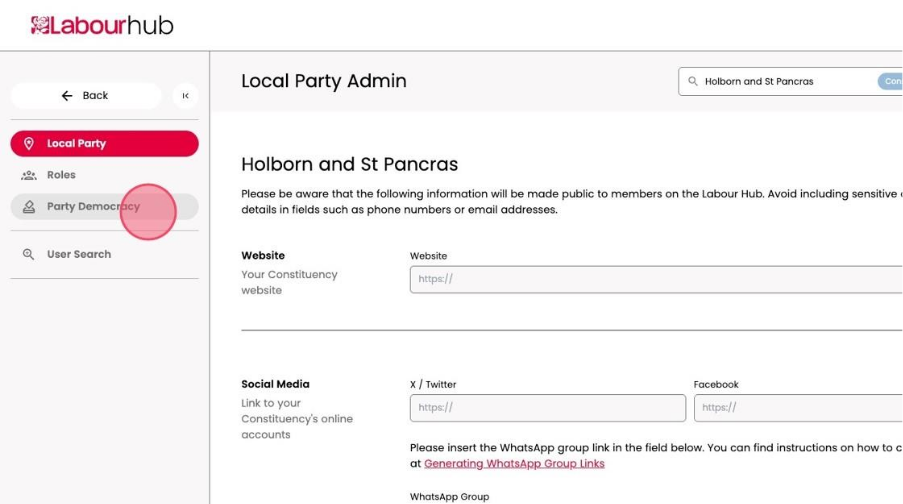
Task: Open the Local Party section label
Action: pyautogui.click(x=76, y=144)
